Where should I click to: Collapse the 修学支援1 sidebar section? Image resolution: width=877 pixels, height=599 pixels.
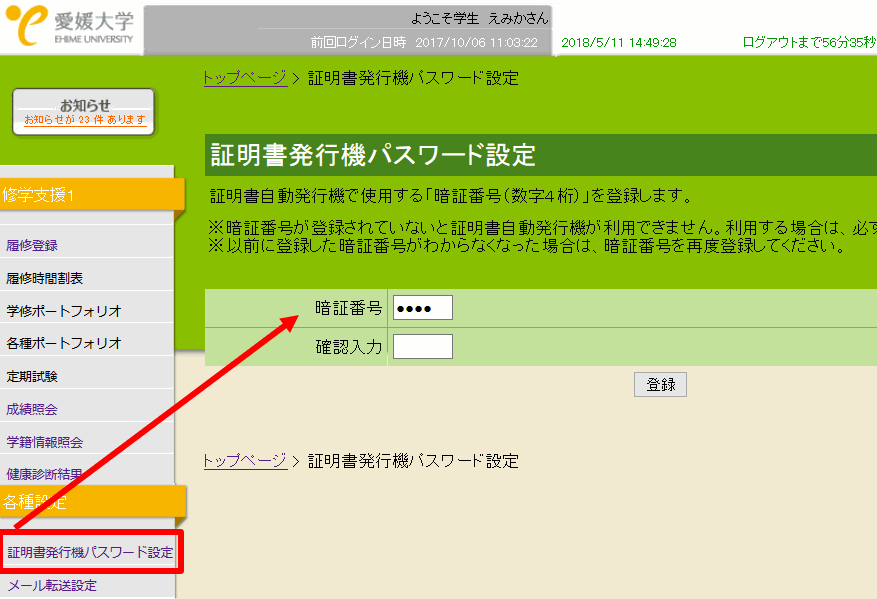[88, 195]
